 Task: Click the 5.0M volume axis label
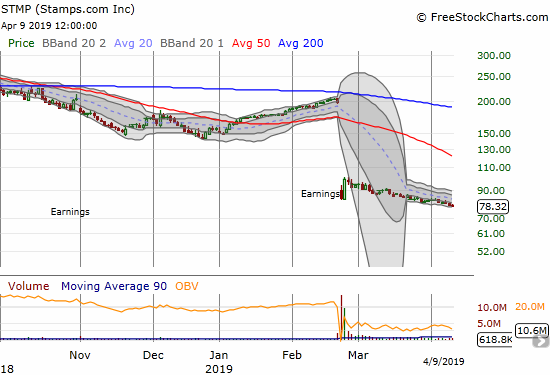pos(489,323)
